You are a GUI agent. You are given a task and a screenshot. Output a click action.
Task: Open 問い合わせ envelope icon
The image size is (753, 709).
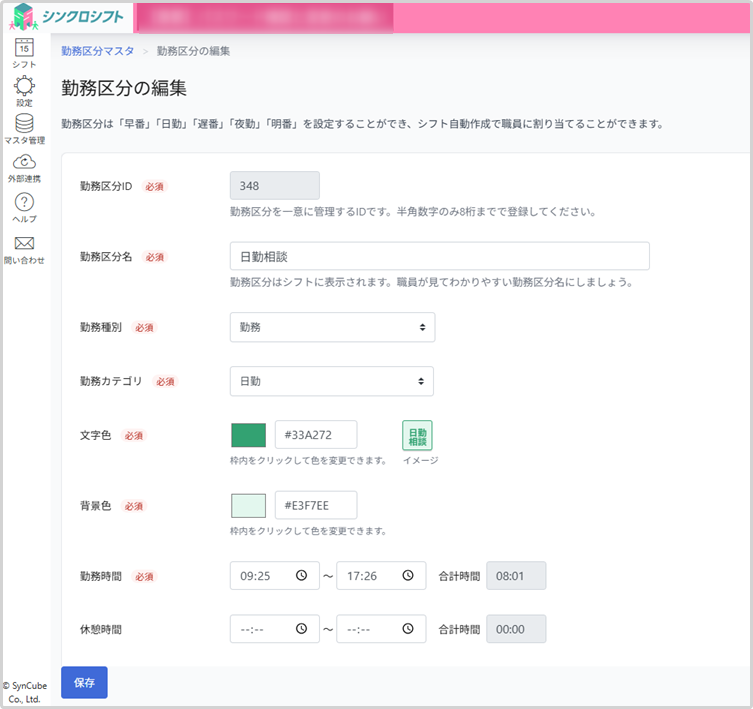[x=24, y=243]
